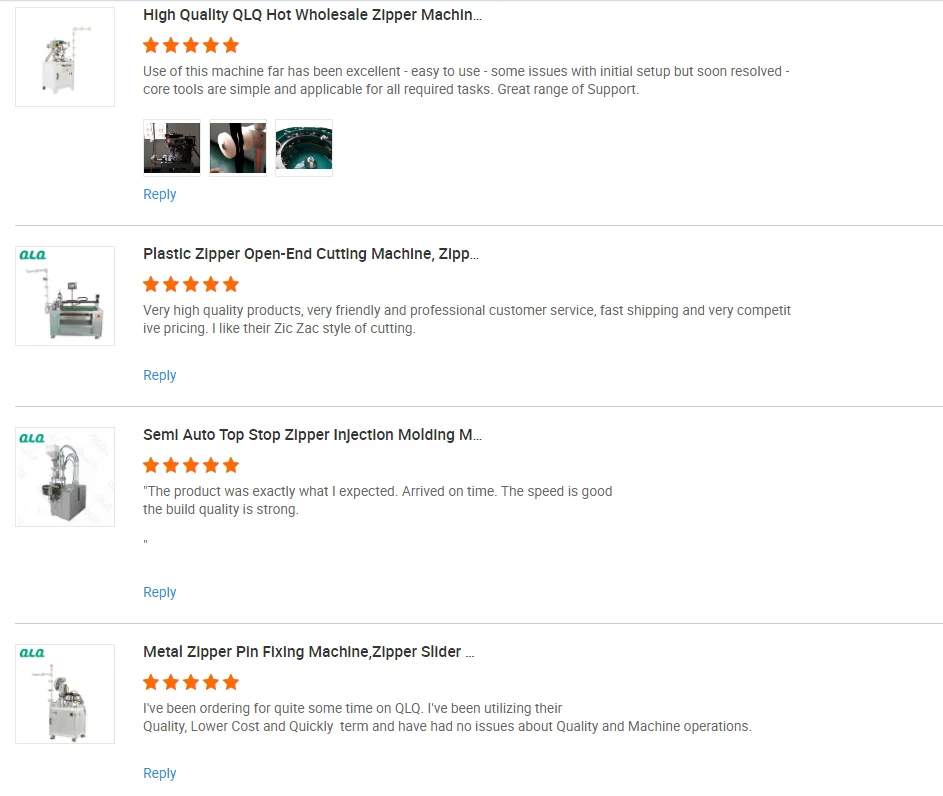The width and height of the screenshot is (943, 796).
Task: Reply to the QLQ Hot Wholesale review
Action: [160, 194]
